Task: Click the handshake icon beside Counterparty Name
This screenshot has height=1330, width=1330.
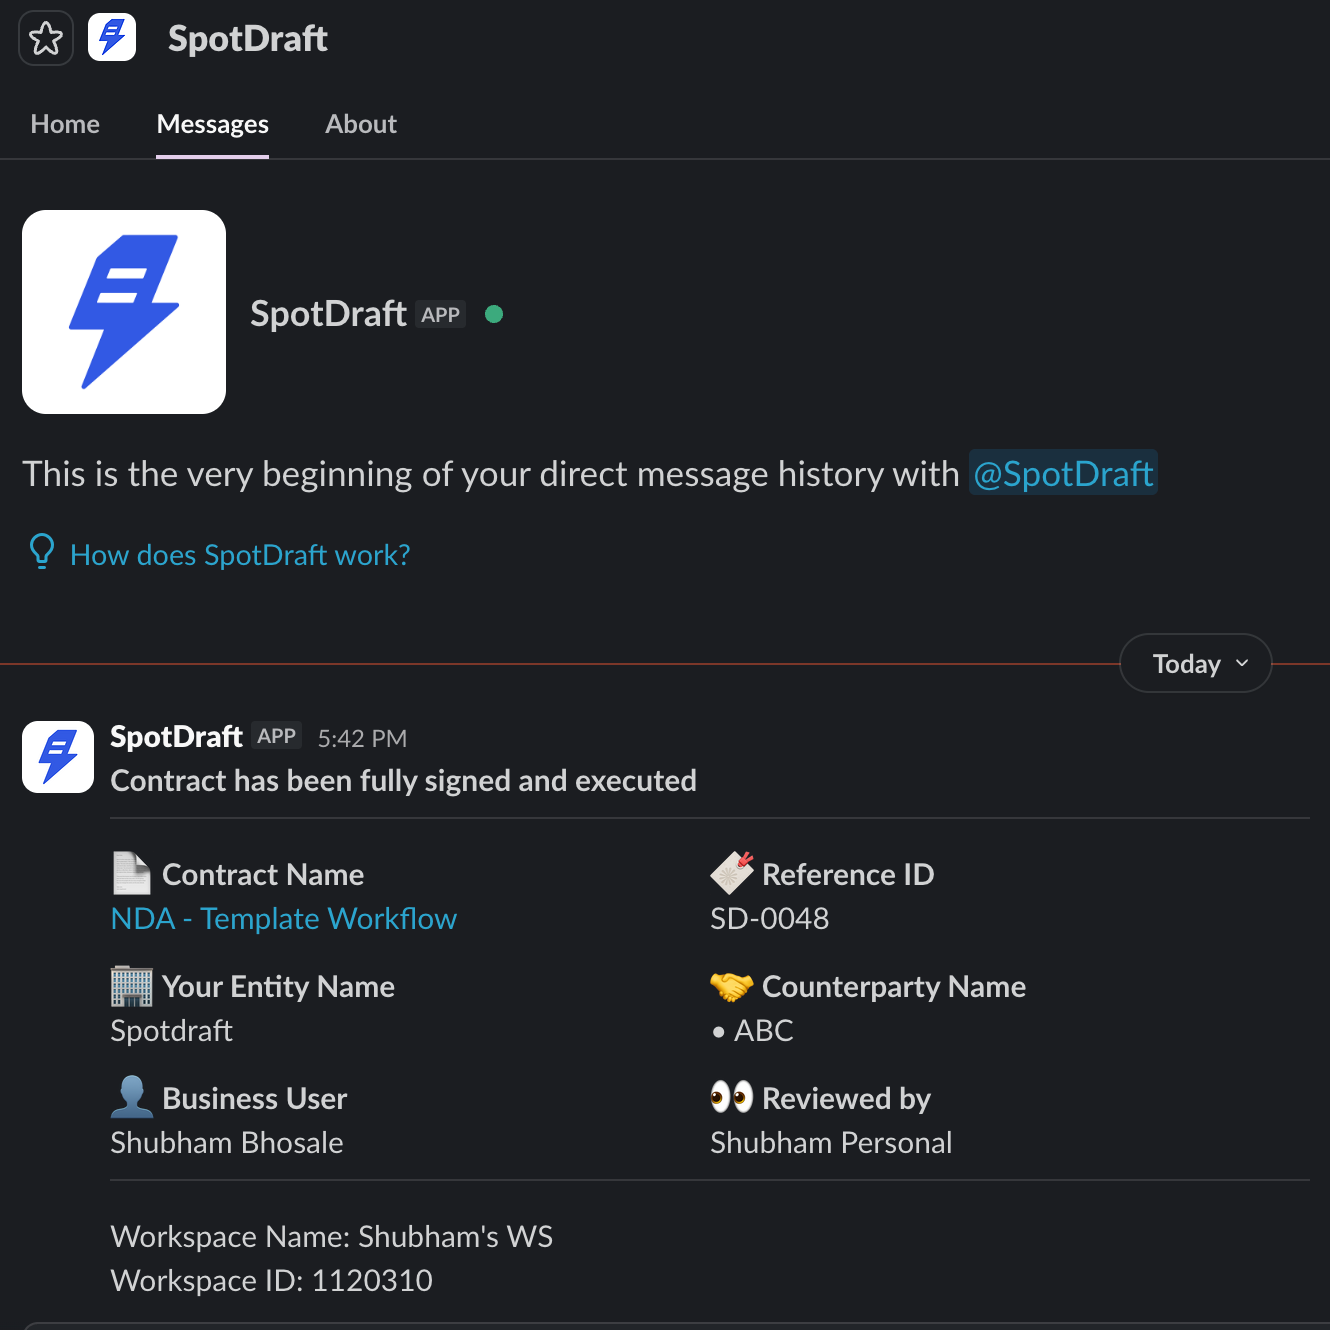Action: [x=732, y=986]
